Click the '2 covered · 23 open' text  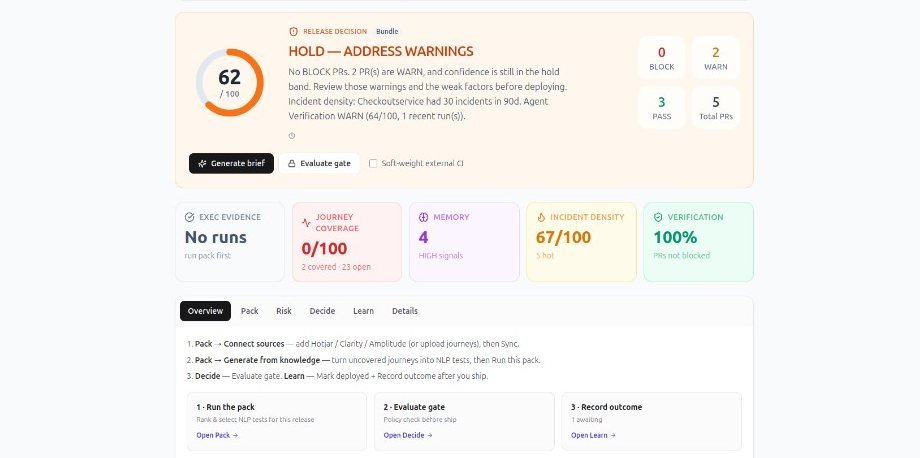[336, 267]
